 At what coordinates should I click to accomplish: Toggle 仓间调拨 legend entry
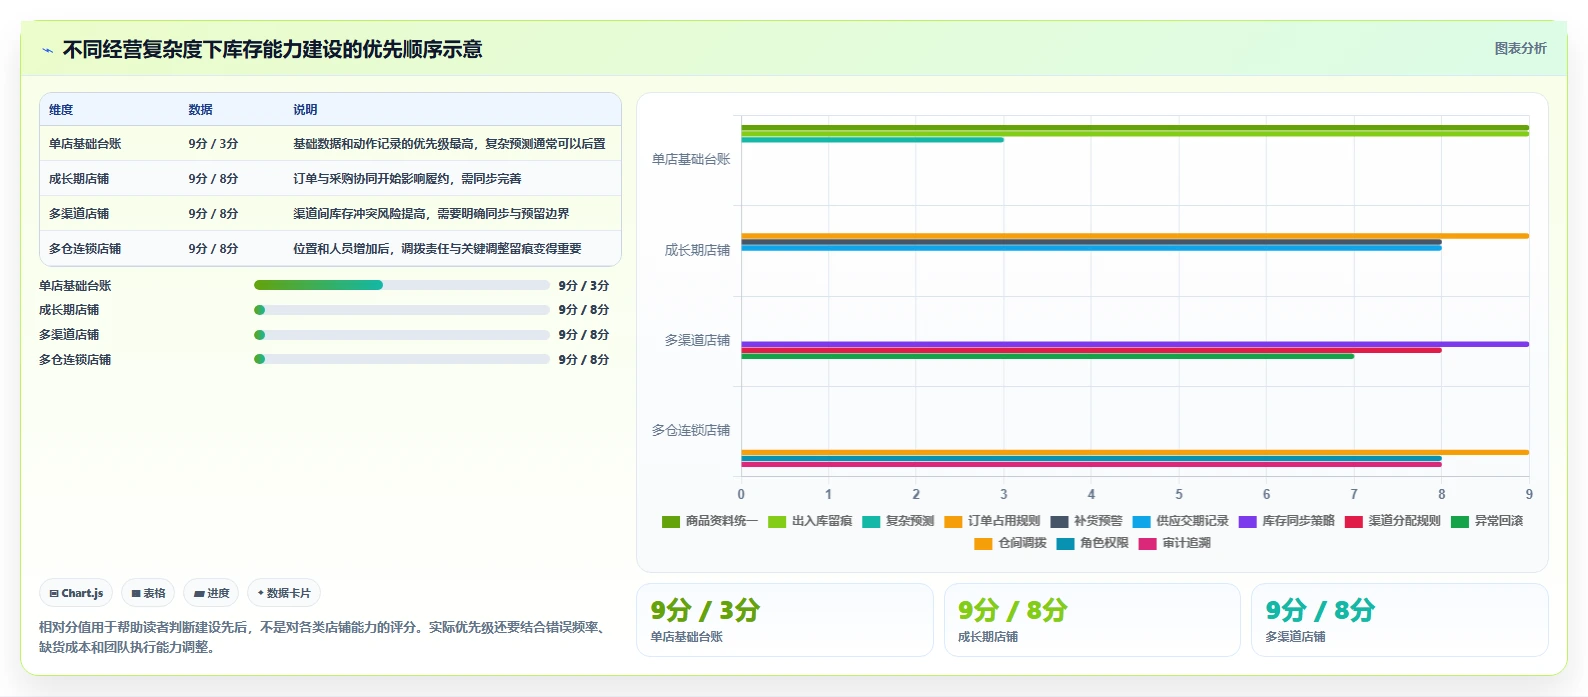tap(1010, 543)
